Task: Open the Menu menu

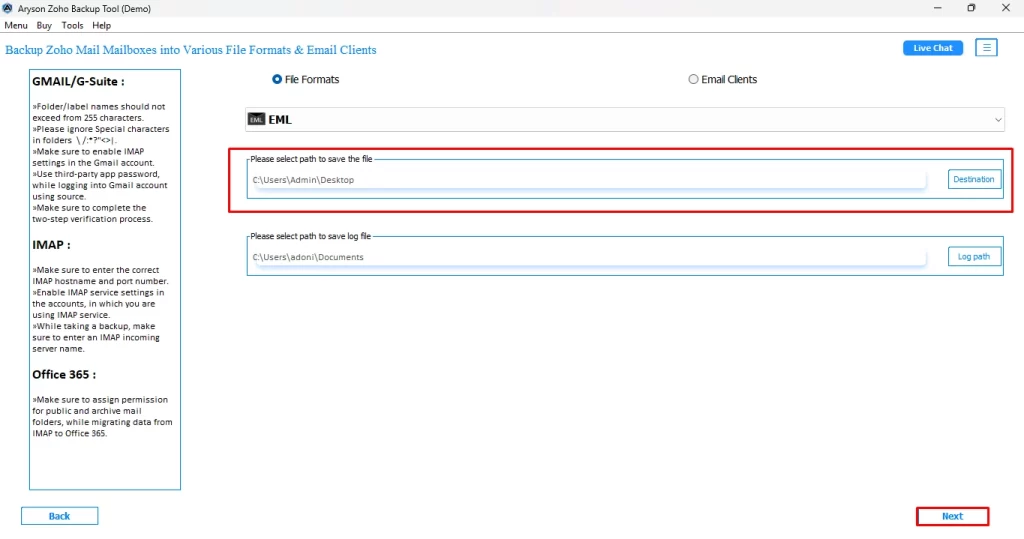Action: pyautogui.click(x=16, y=25)
